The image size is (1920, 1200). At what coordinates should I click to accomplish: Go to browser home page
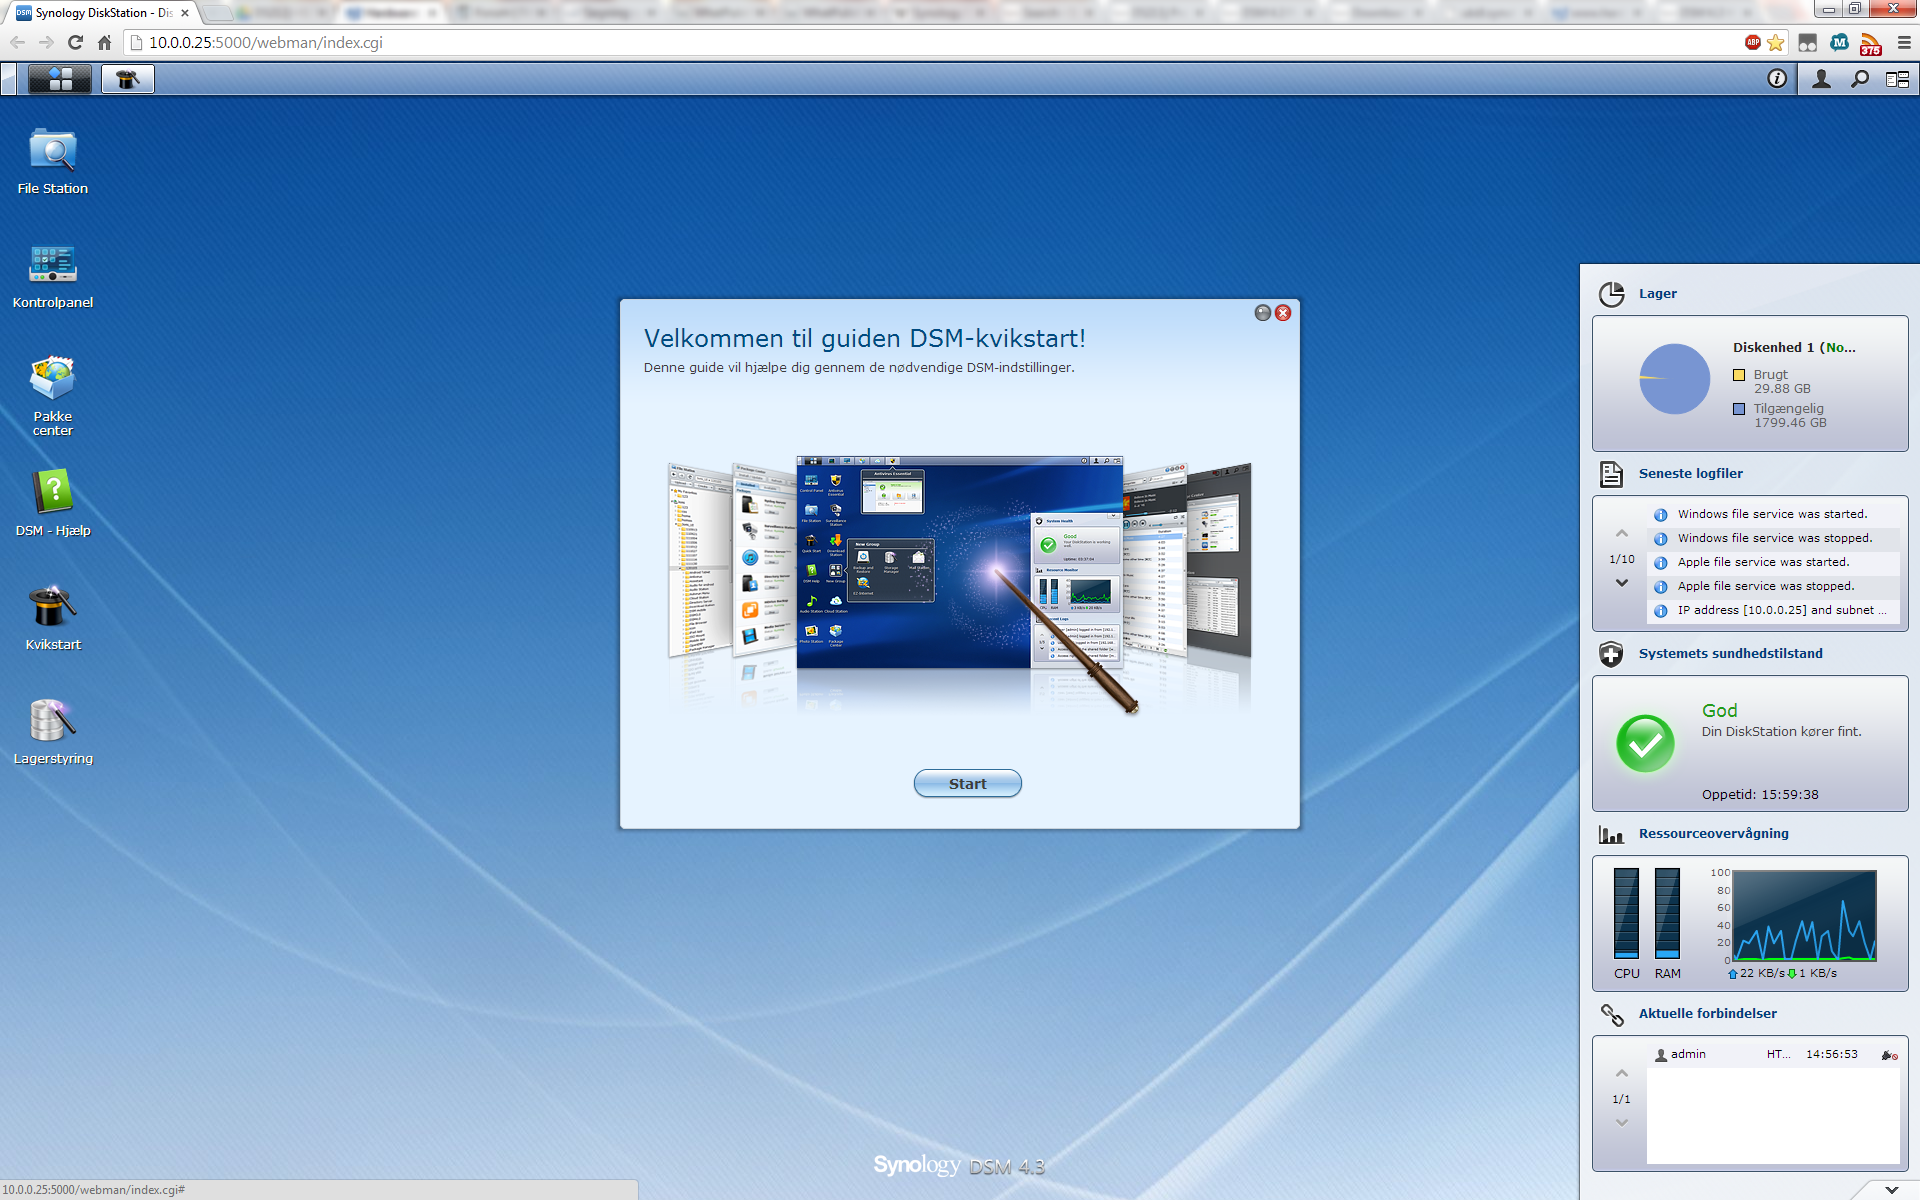[104, 42]
